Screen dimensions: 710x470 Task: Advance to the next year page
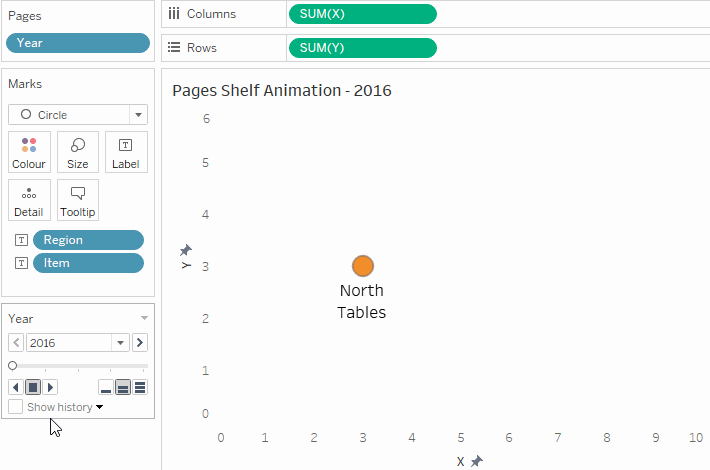point(140,343)
